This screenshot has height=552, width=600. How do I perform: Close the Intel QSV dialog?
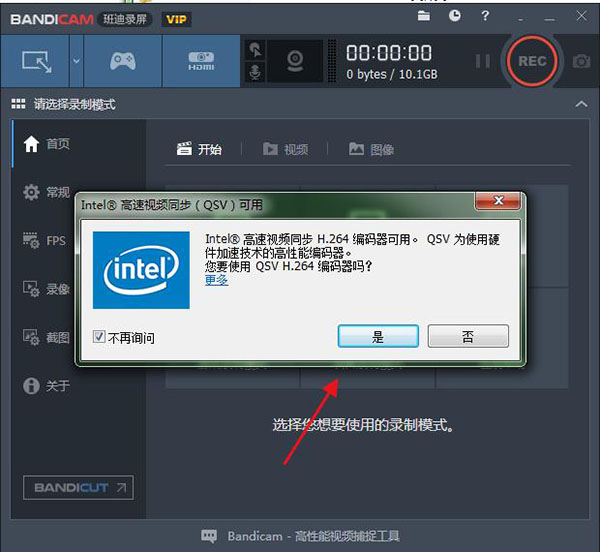498,200
